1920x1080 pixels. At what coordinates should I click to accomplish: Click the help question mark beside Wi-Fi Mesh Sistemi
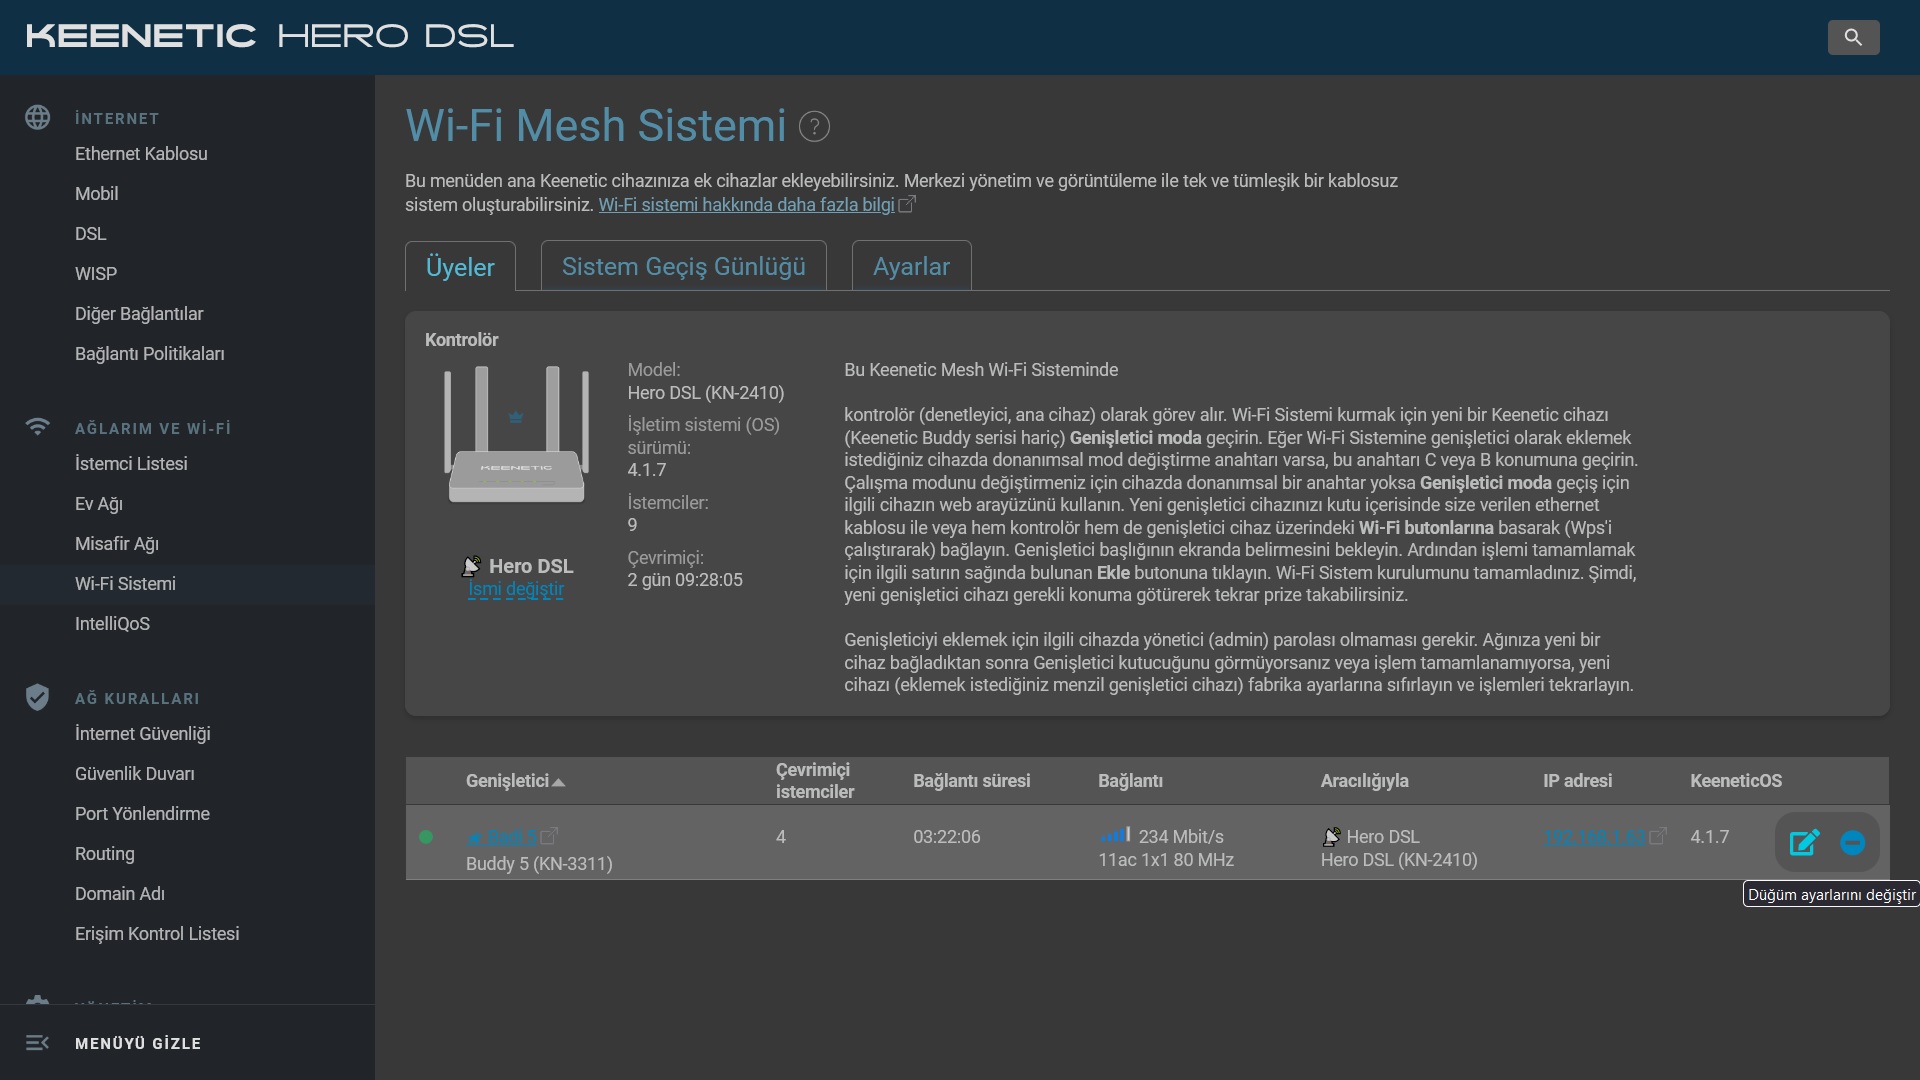[814, 127]
